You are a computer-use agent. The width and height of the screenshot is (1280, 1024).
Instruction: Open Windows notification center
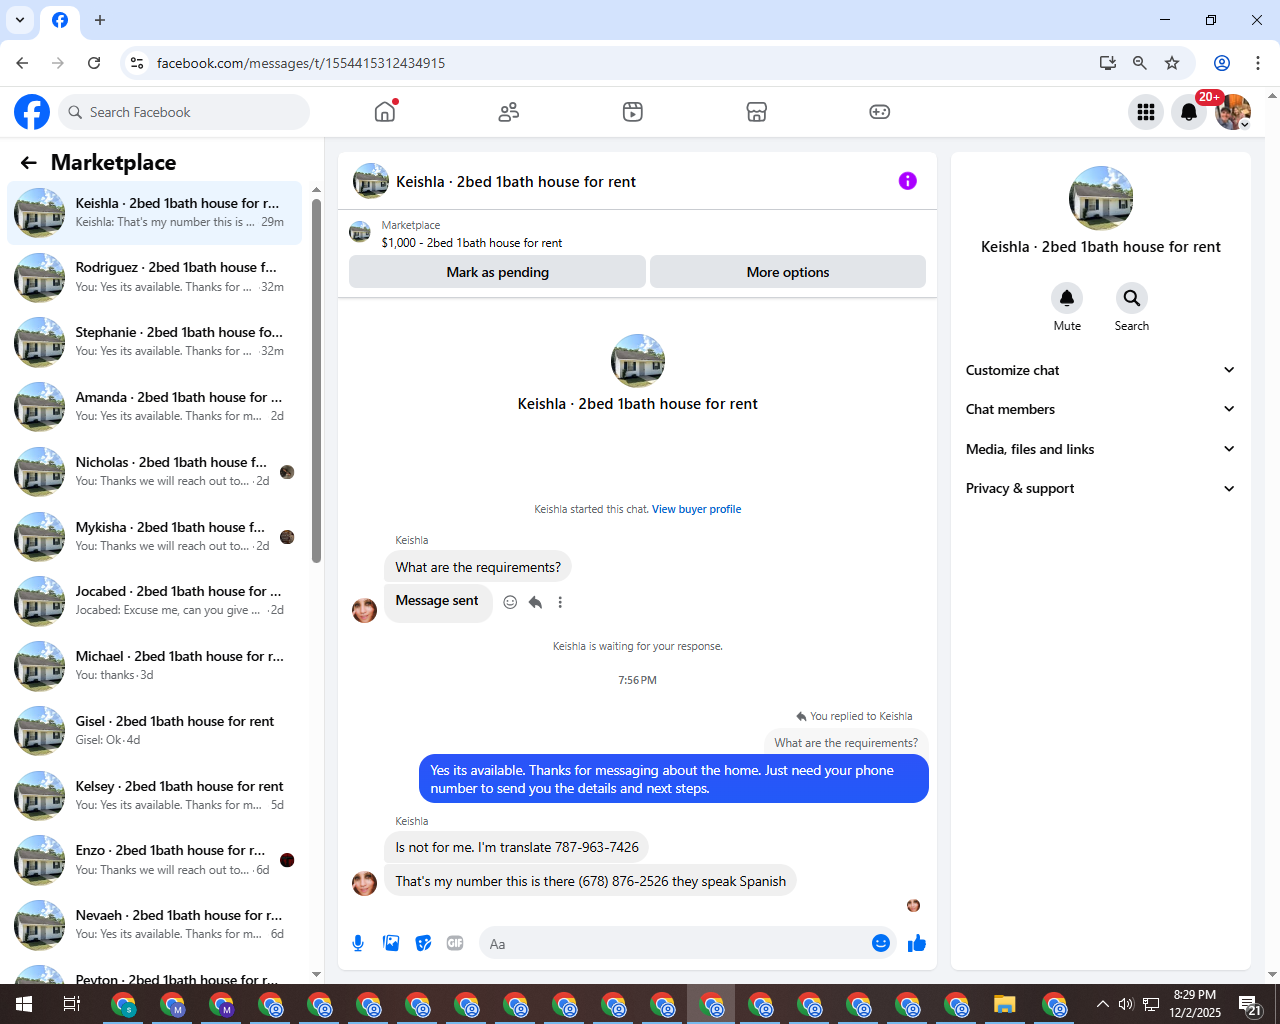[x=1249, y=1004]
